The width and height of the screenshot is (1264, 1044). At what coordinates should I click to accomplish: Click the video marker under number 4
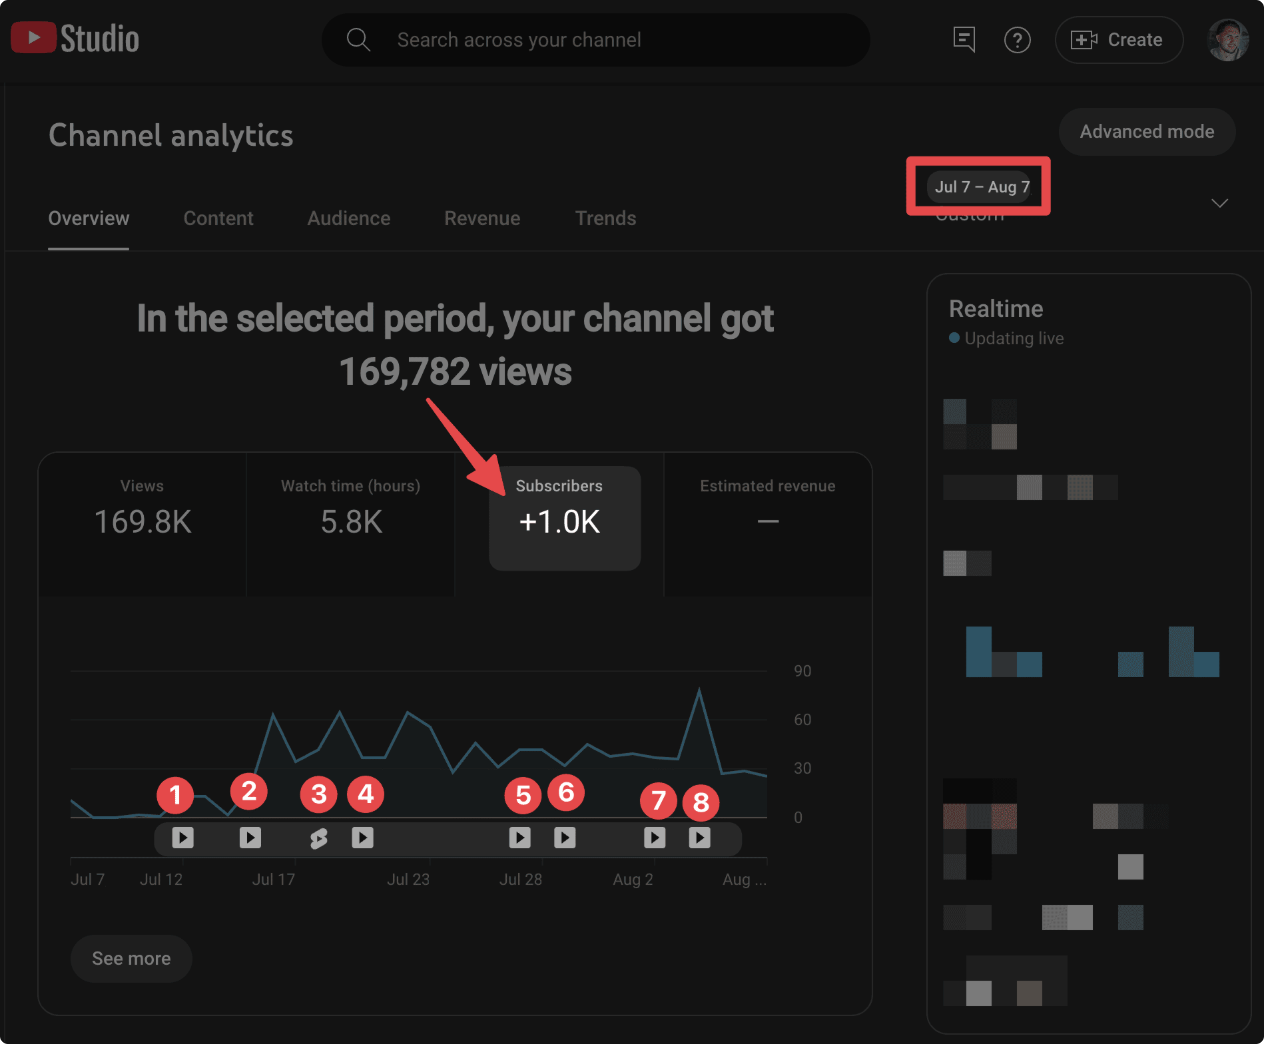pos(363,838)
